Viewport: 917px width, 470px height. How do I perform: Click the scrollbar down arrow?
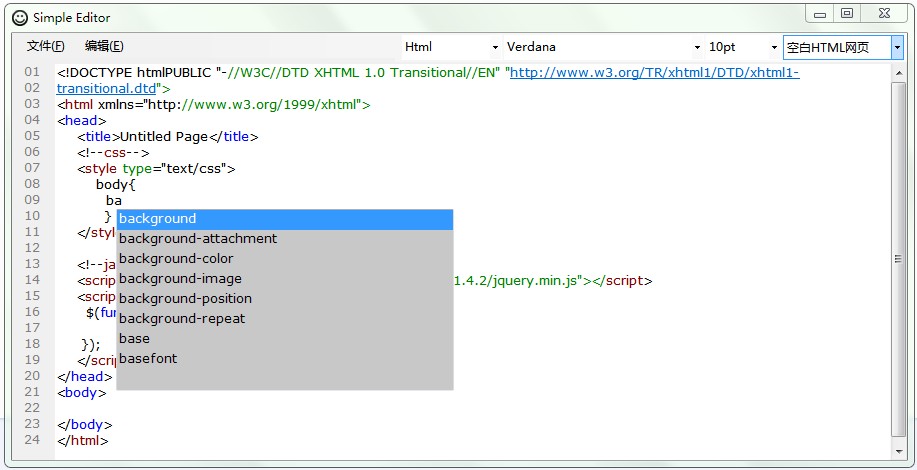(898, 451)
